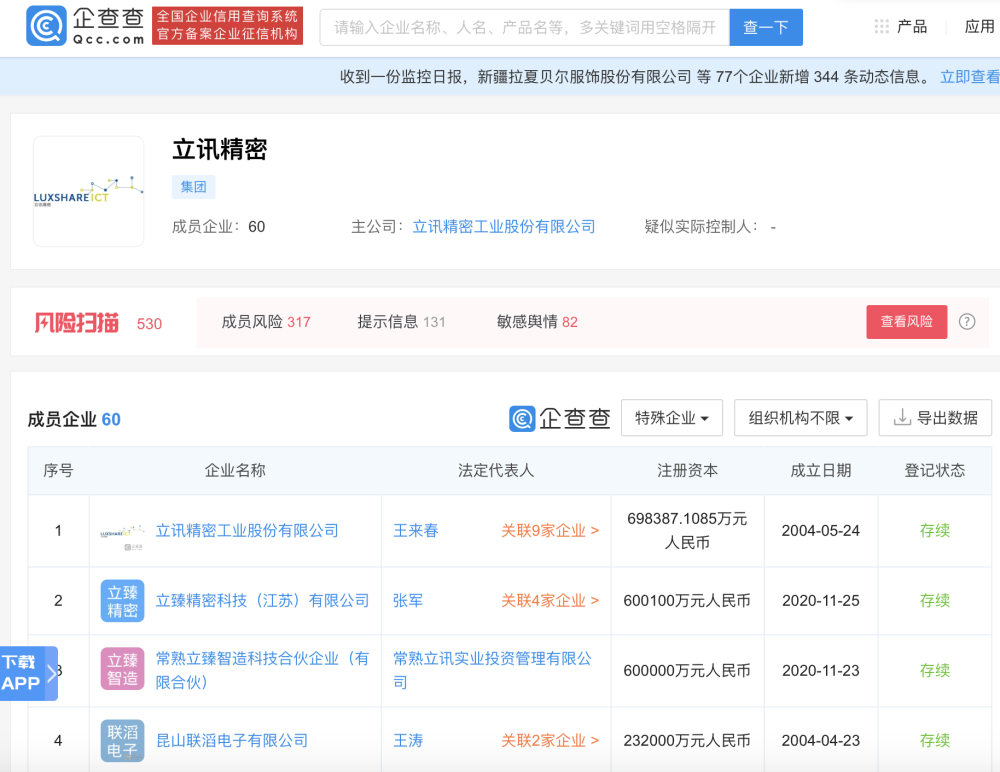Screen dimensions: 1000x772
Task: Focus the company name search field
Action: coord(524,27)
